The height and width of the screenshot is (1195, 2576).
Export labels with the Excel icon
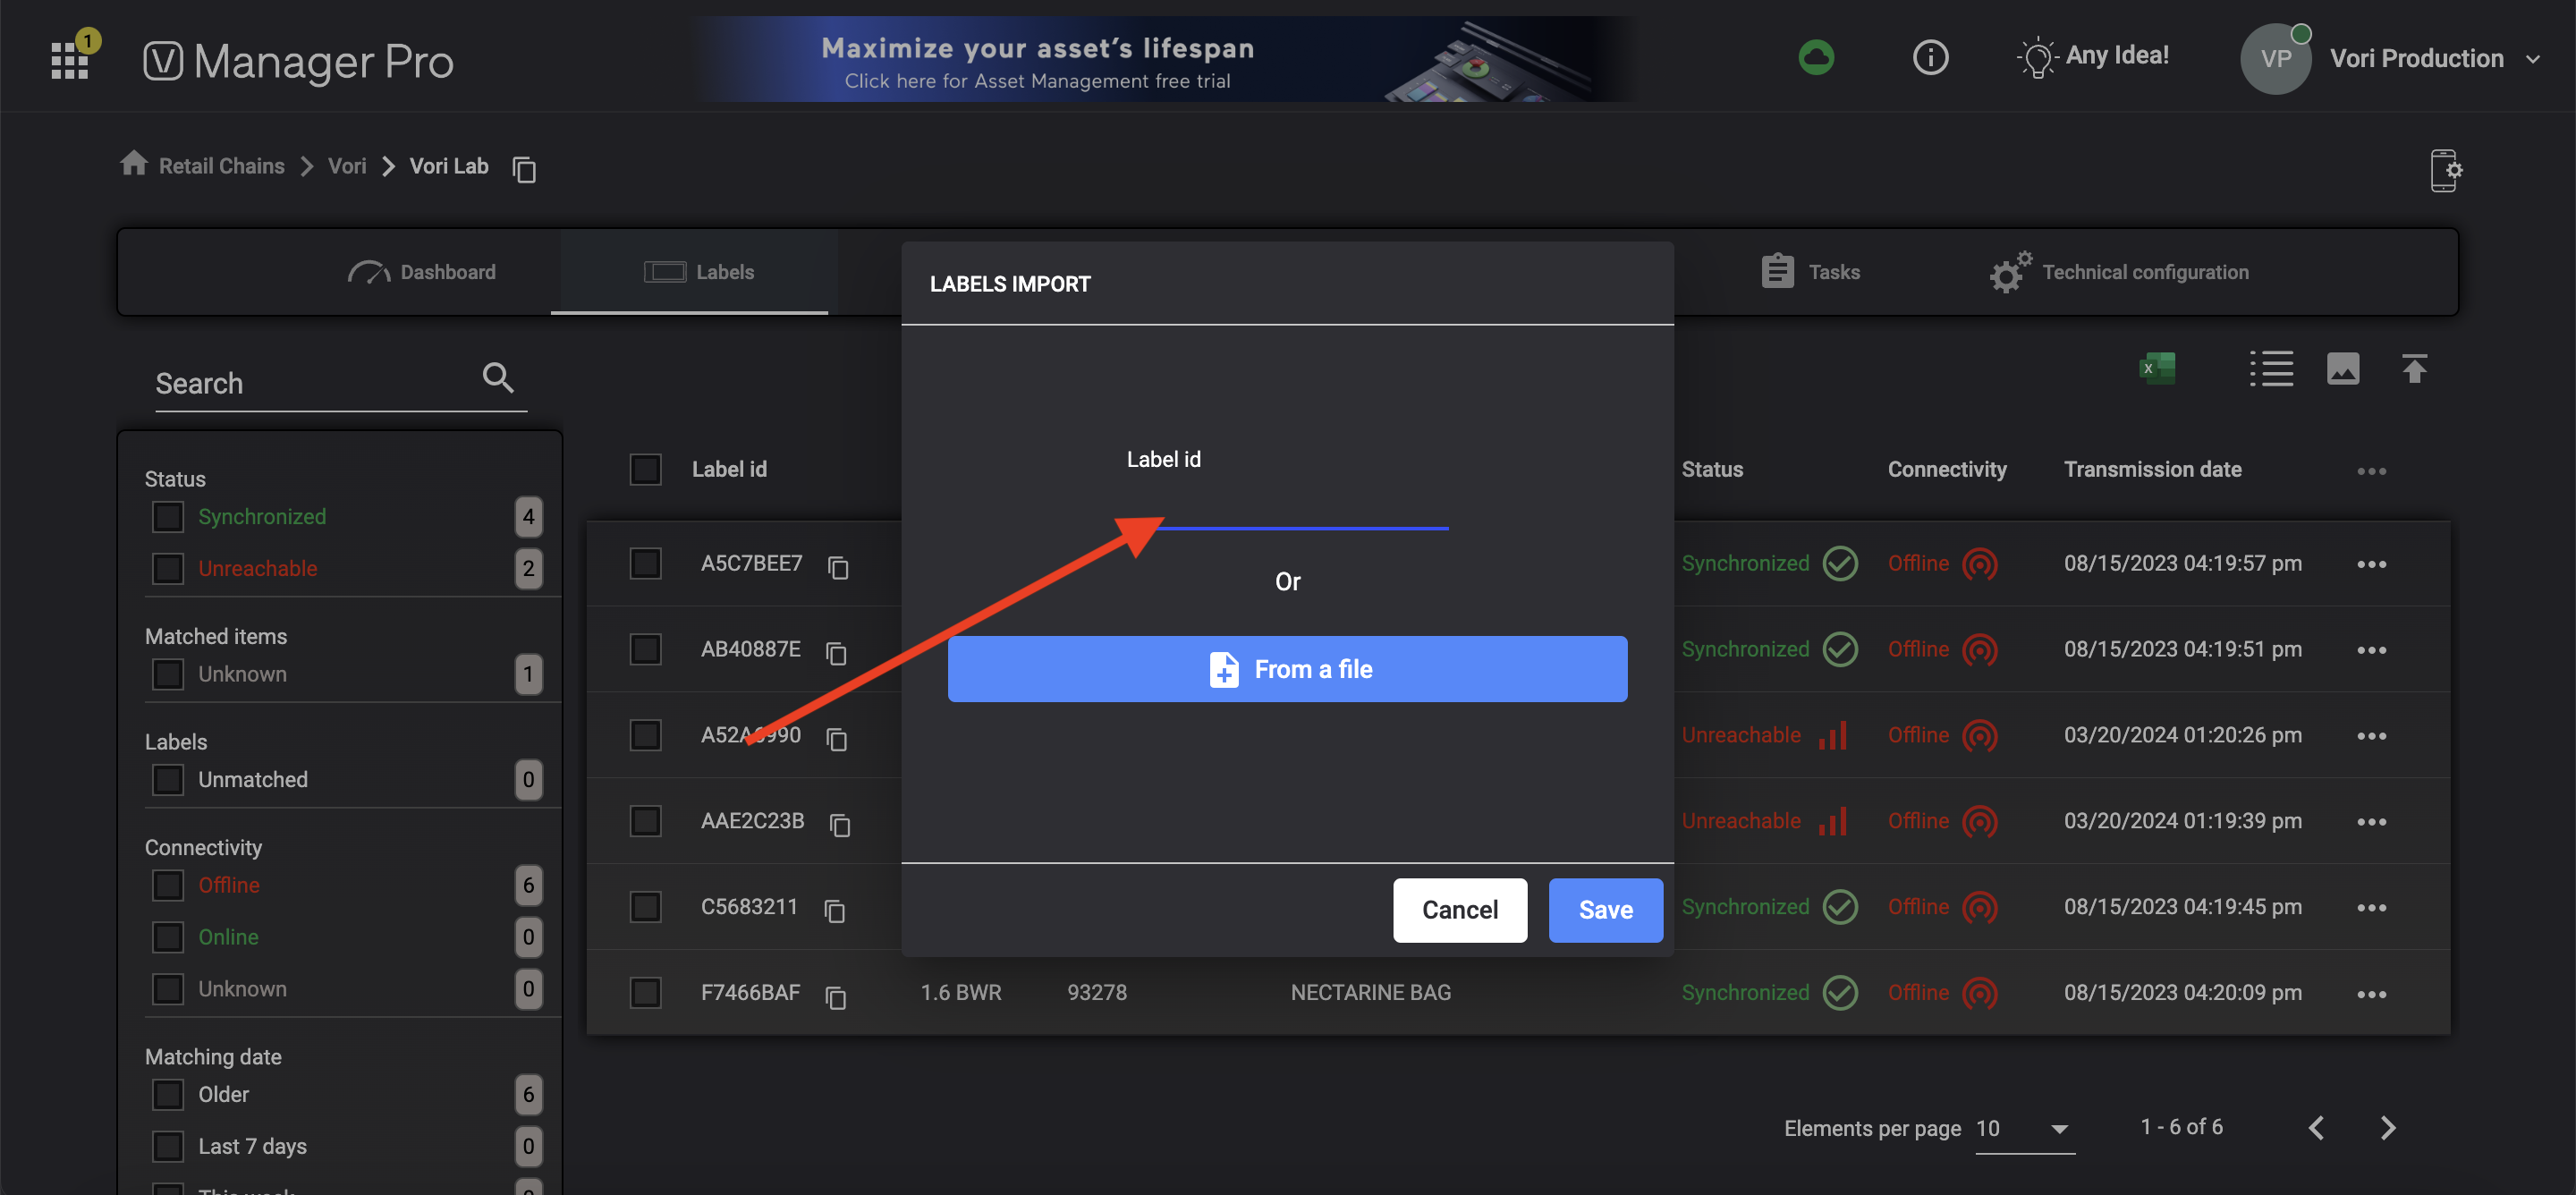[2157, 369]
